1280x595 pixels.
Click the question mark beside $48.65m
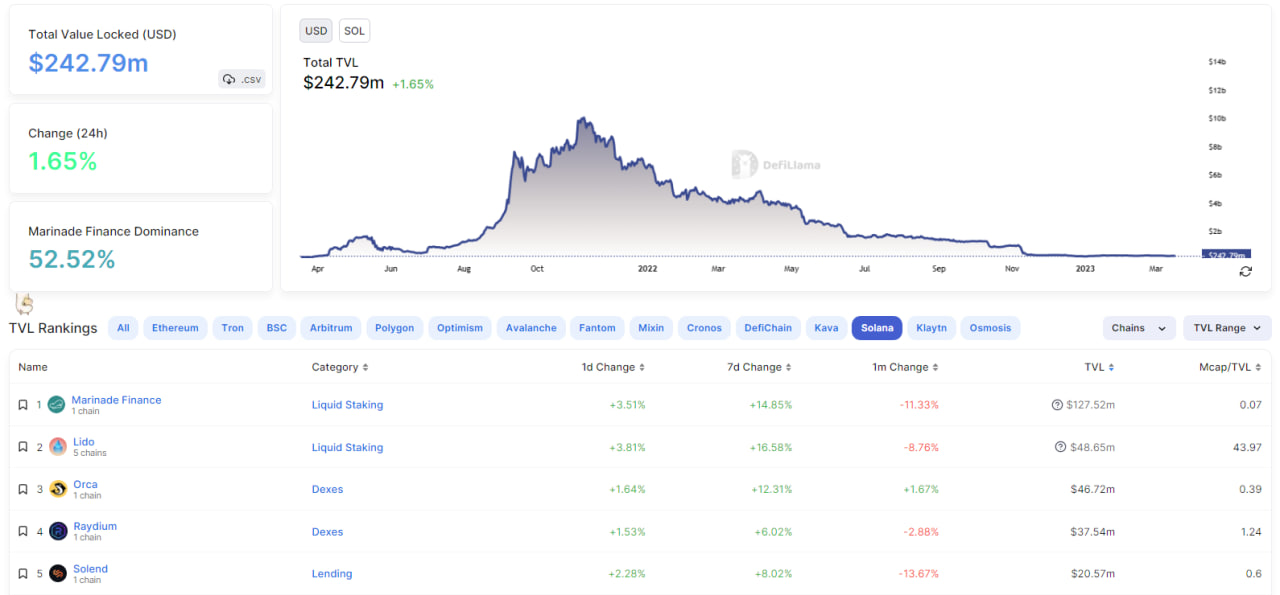(x=1060, y=447)
